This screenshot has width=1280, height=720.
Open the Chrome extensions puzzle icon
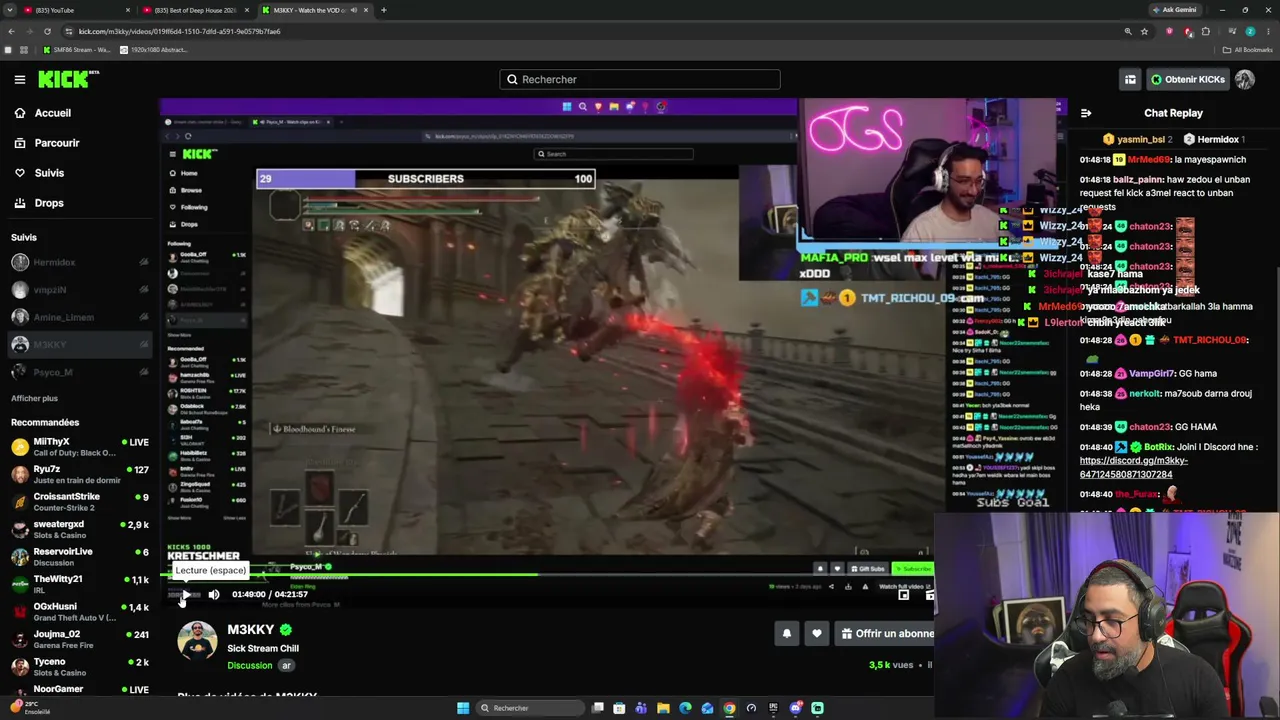(x=1206, y=31)
